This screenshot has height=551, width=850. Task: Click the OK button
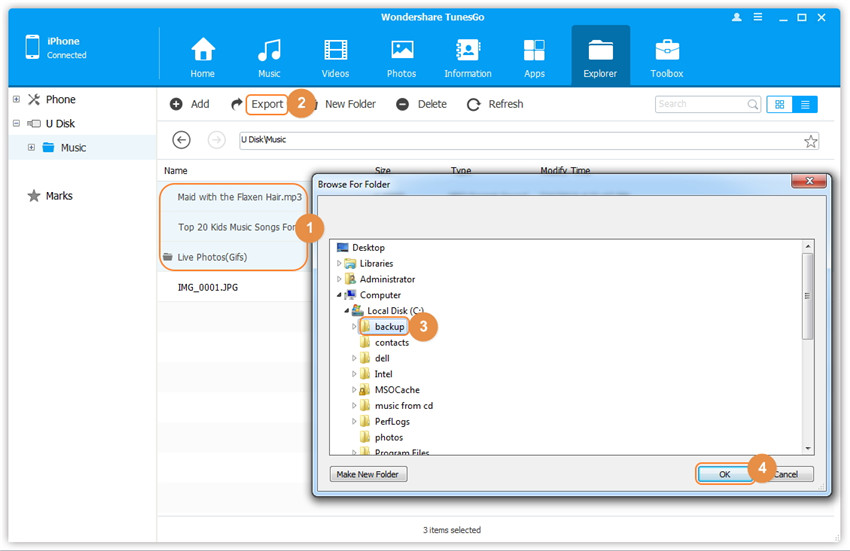724,474
